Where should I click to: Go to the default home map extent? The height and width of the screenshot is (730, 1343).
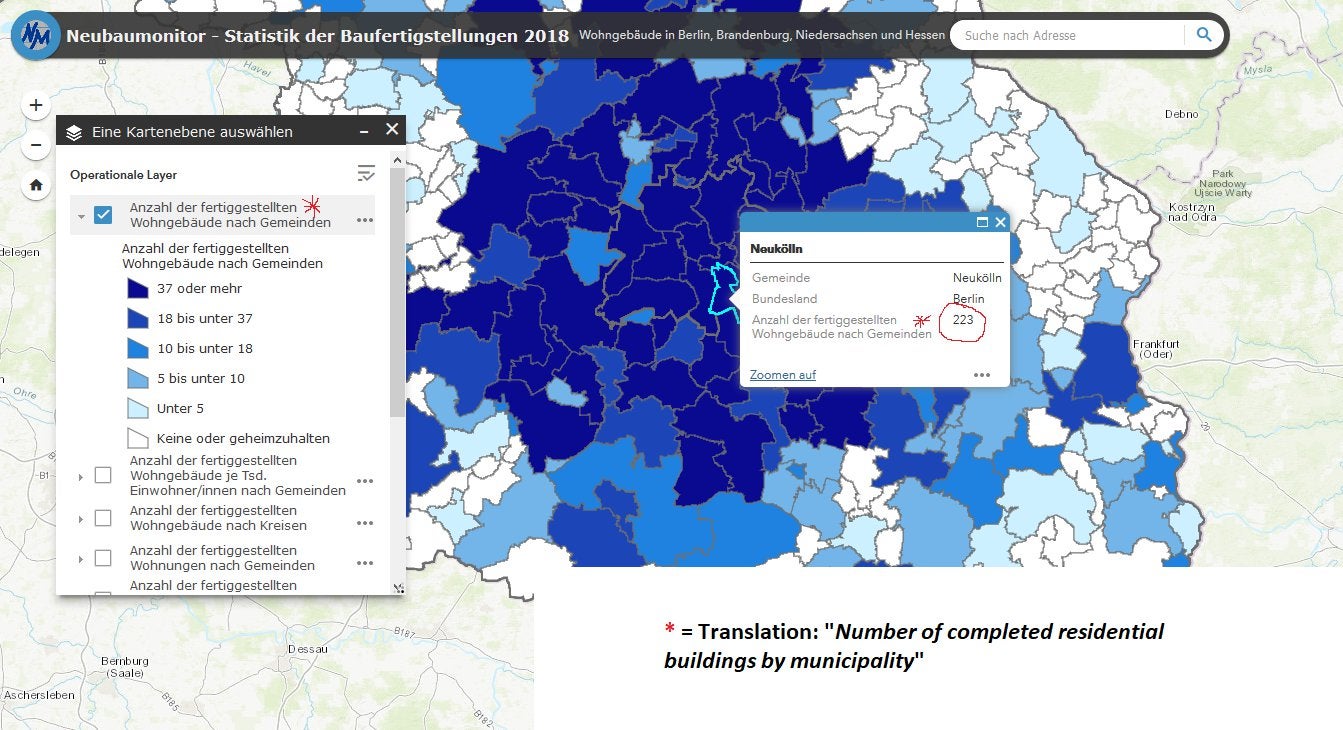click(36, 185)
